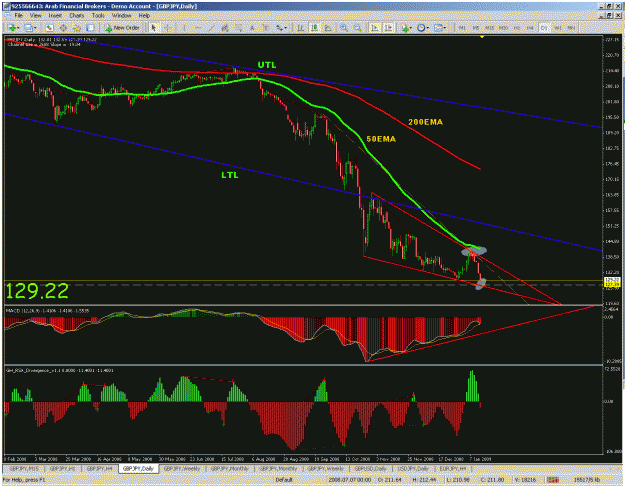This screenshot has height=486, width=625.
Task: Open the Terminal panel icon
Action: 90,28
